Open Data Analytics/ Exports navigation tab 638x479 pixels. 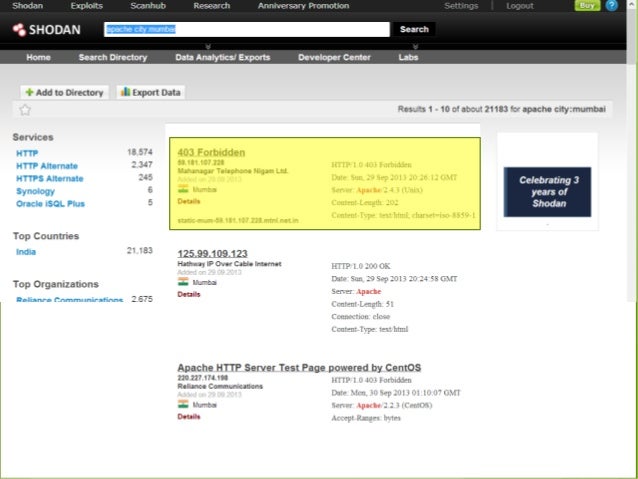(x=223, y=57)
